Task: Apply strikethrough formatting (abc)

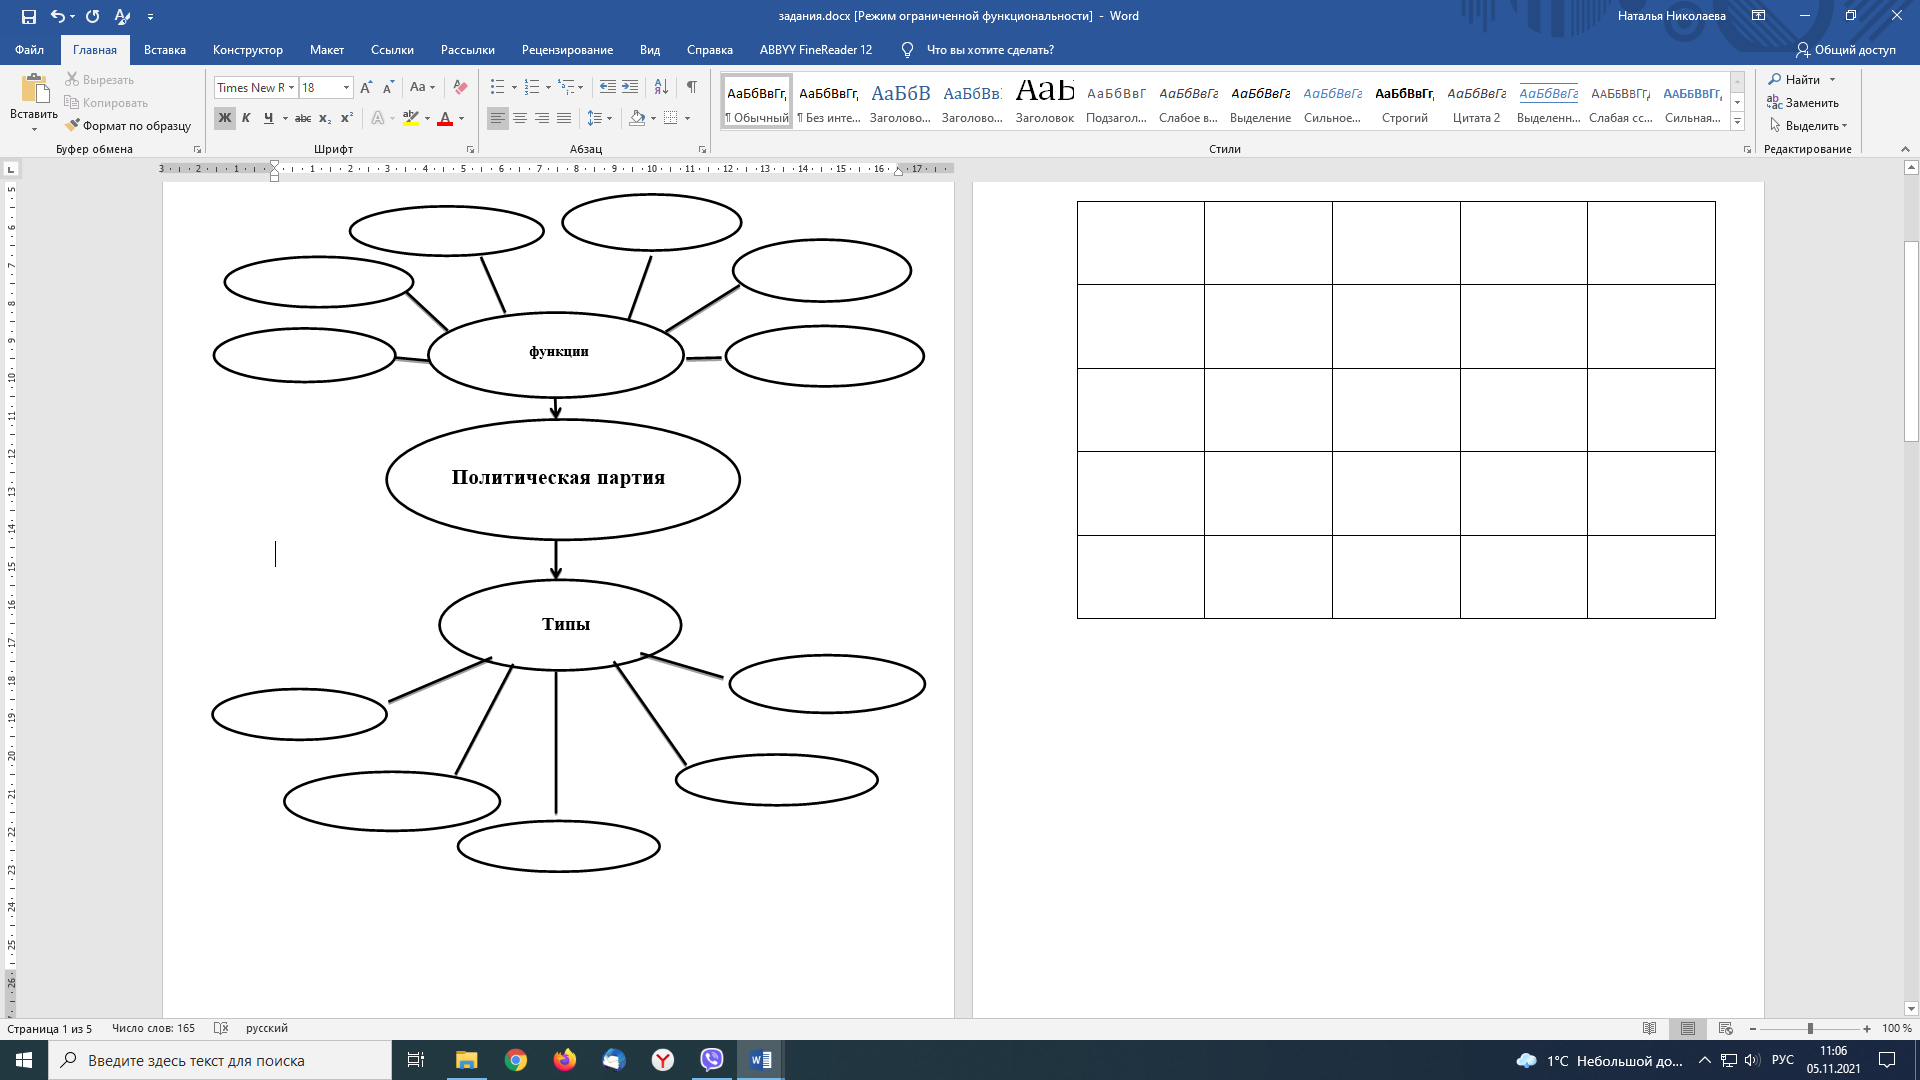Action: [303, 118]
